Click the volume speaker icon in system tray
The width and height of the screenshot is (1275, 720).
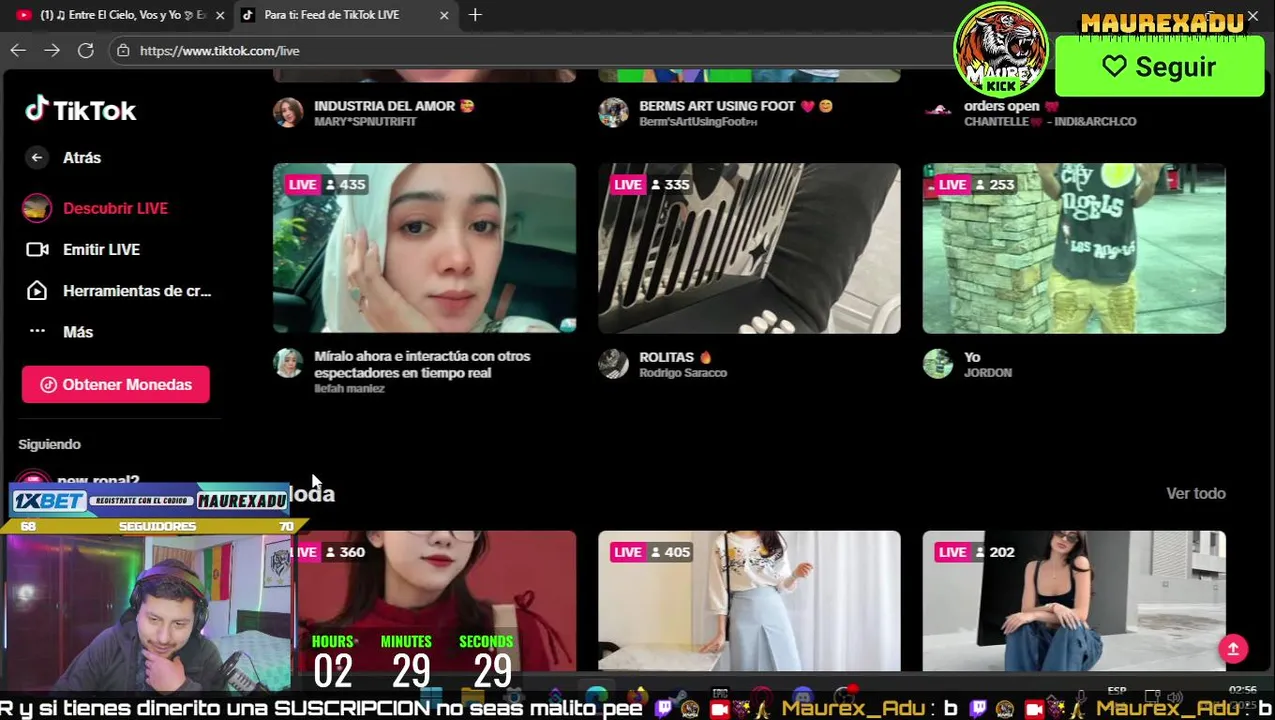pyautogui.click(x=1174, y=697)
